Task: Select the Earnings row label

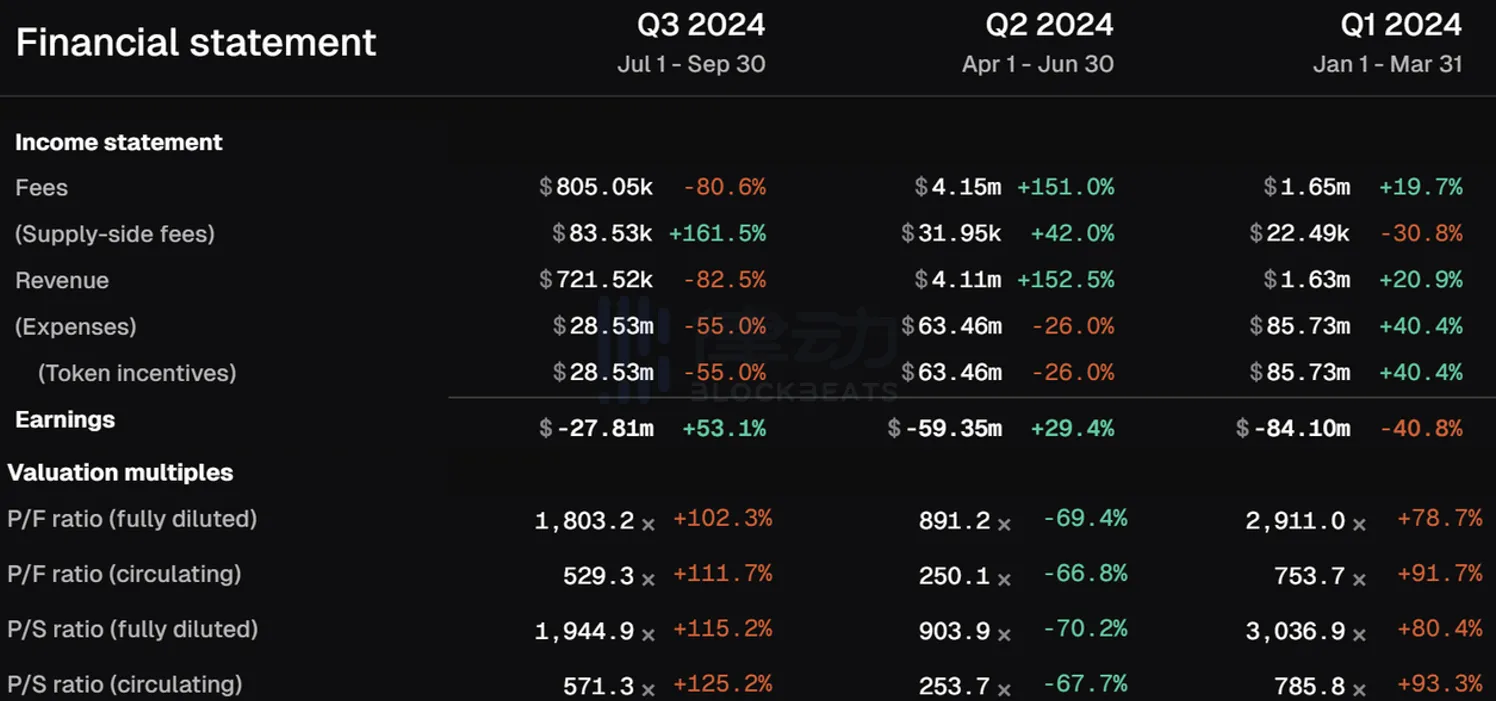Action: click(x=65, y=420)
